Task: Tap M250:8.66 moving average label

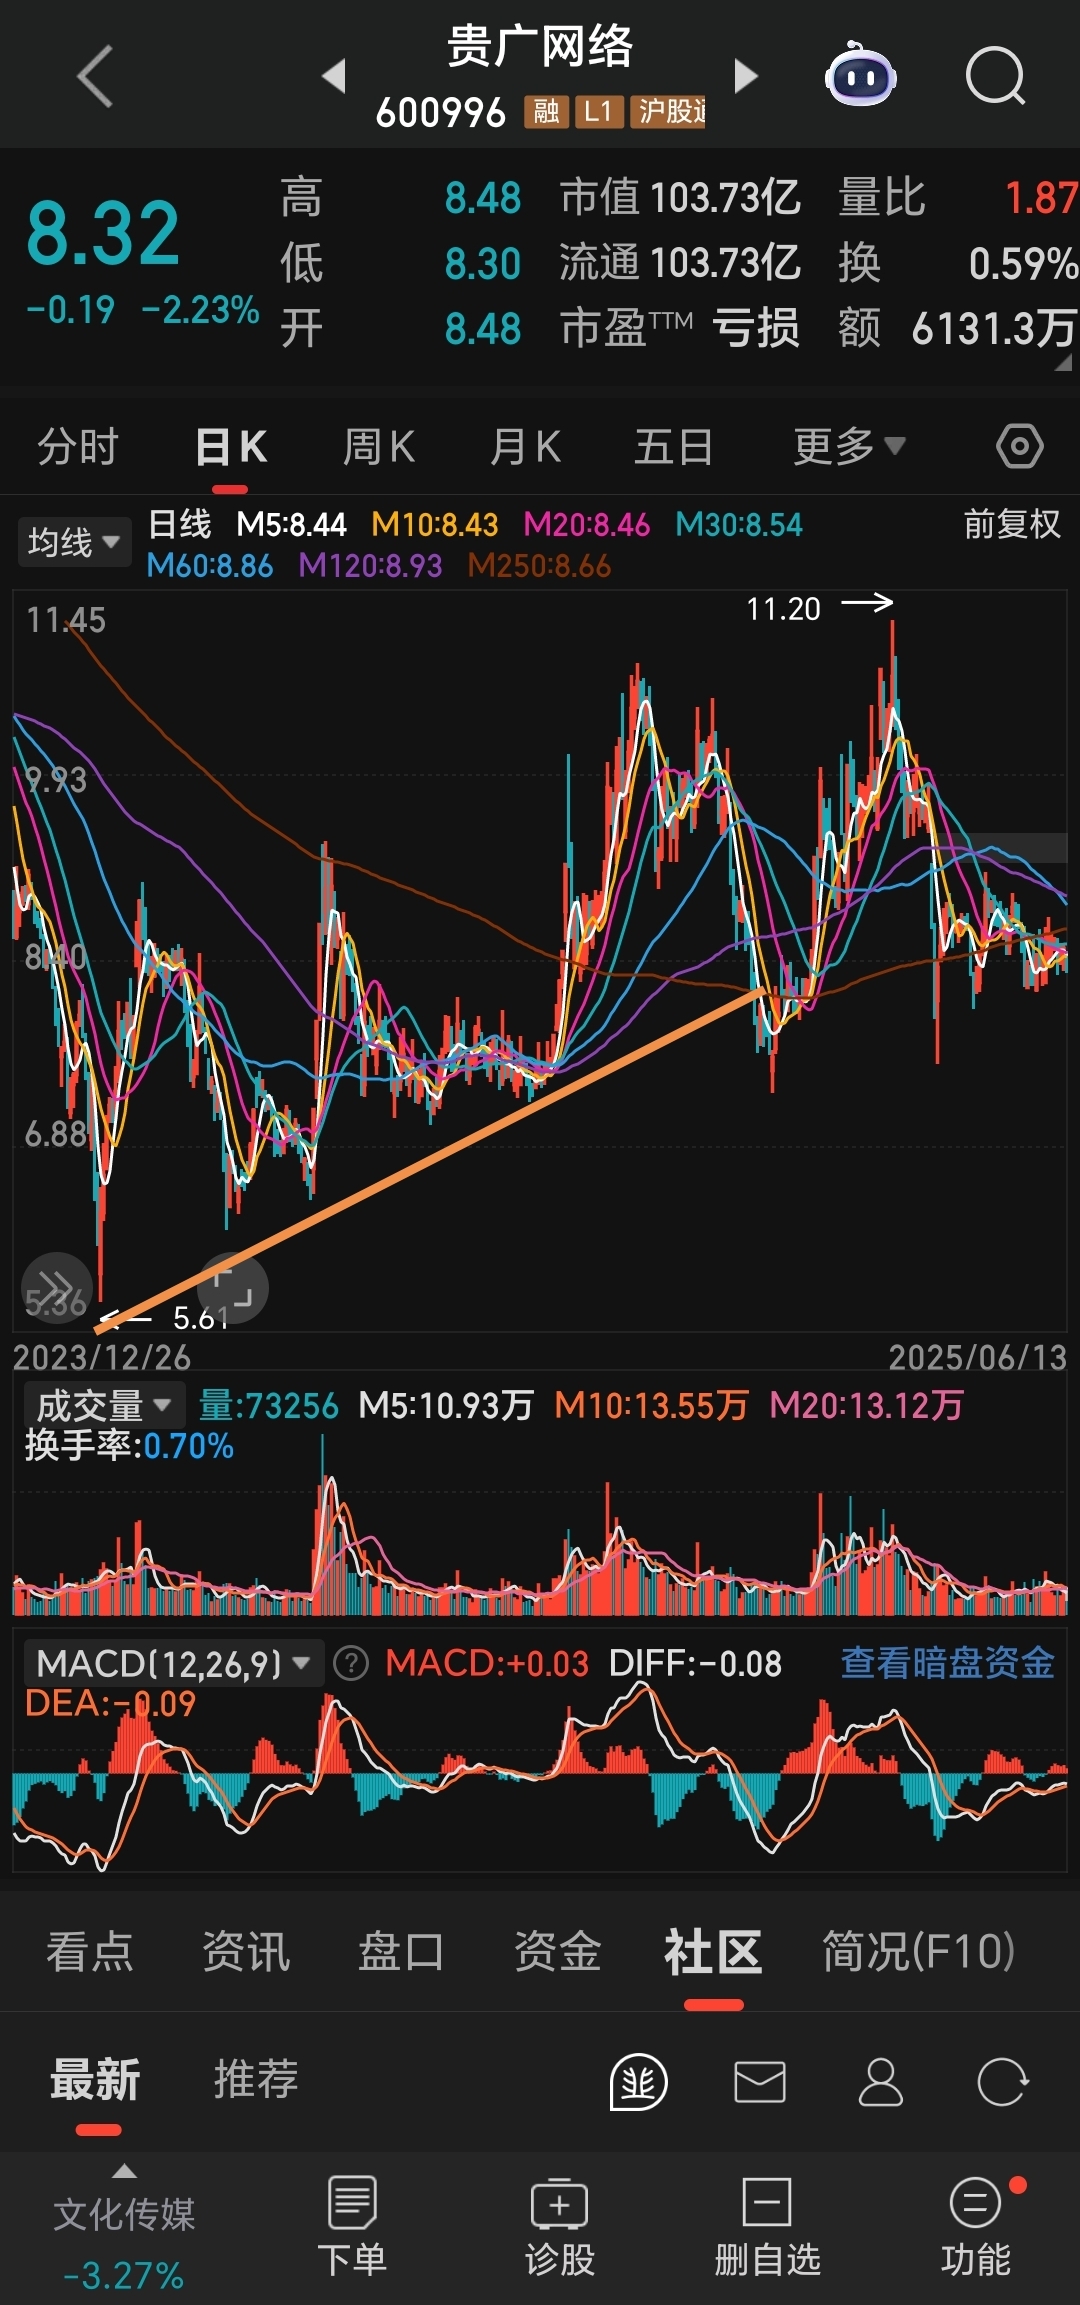Action: pyautogui.click(x=540, y=566)
